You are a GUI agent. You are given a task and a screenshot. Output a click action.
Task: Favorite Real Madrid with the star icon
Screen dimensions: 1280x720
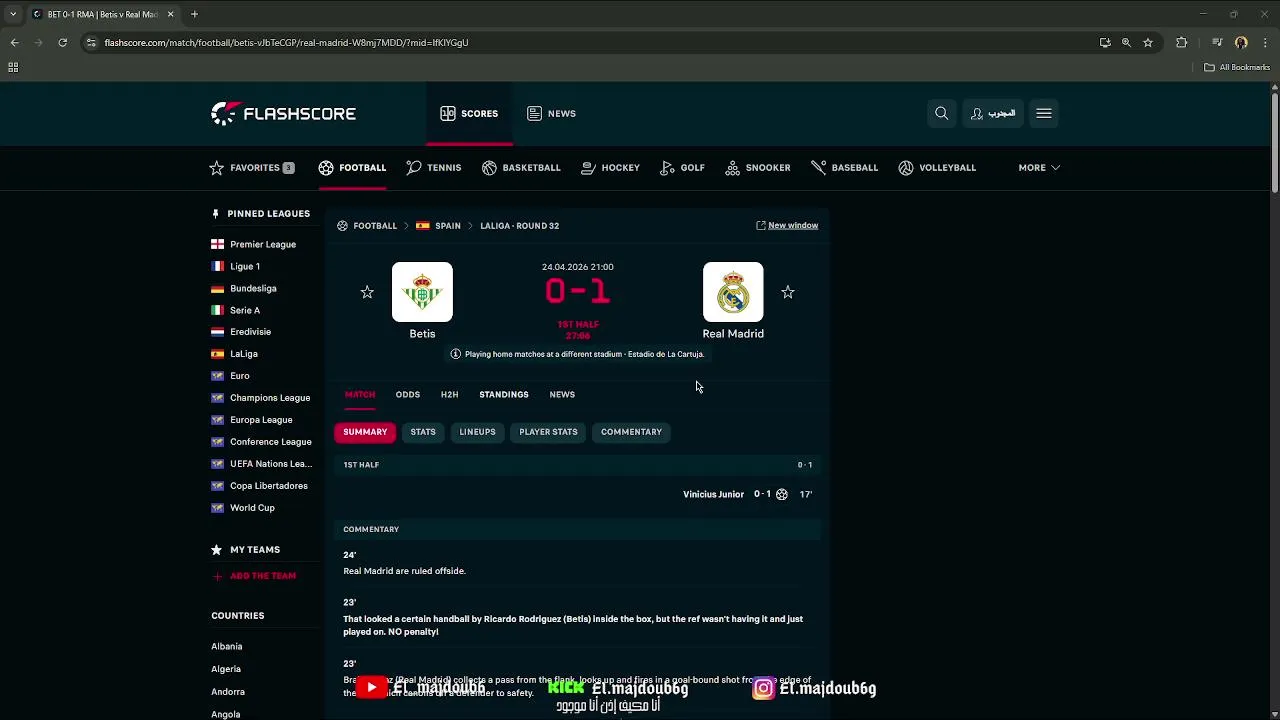788,292
